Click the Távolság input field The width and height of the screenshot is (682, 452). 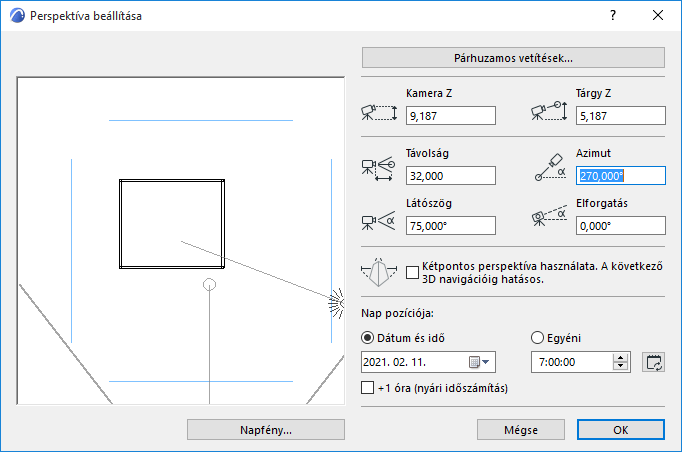pyautogui.click(x=450, y=176)
